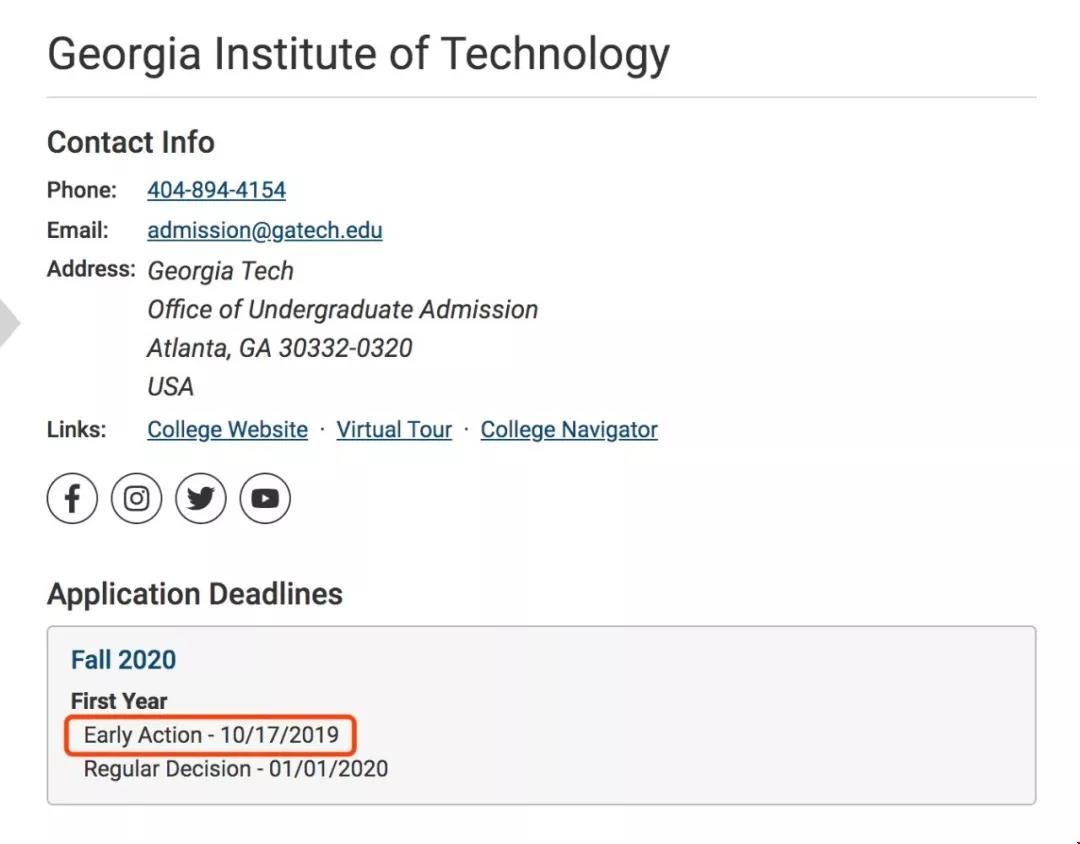Image resolution: width=1080 pixels, height=844 pixels.
Task: Click Georgia Institute of Technology title
Action: pos(358,54)
